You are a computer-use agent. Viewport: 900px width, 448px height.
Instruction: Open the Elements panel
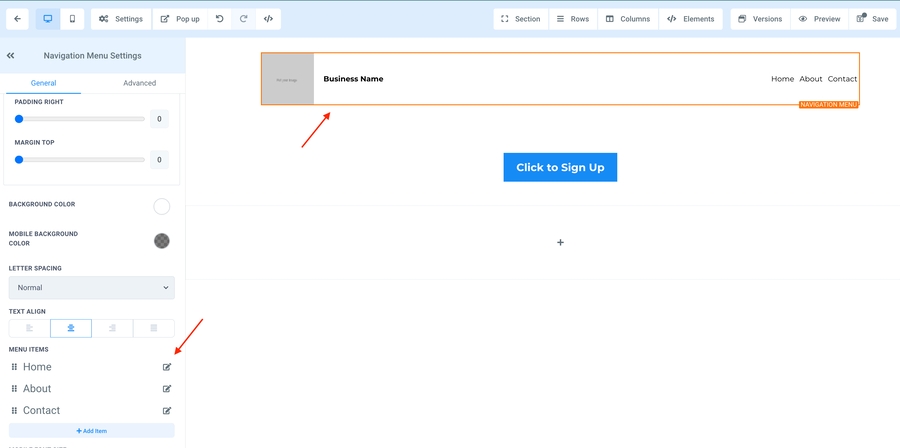[690, 19]
